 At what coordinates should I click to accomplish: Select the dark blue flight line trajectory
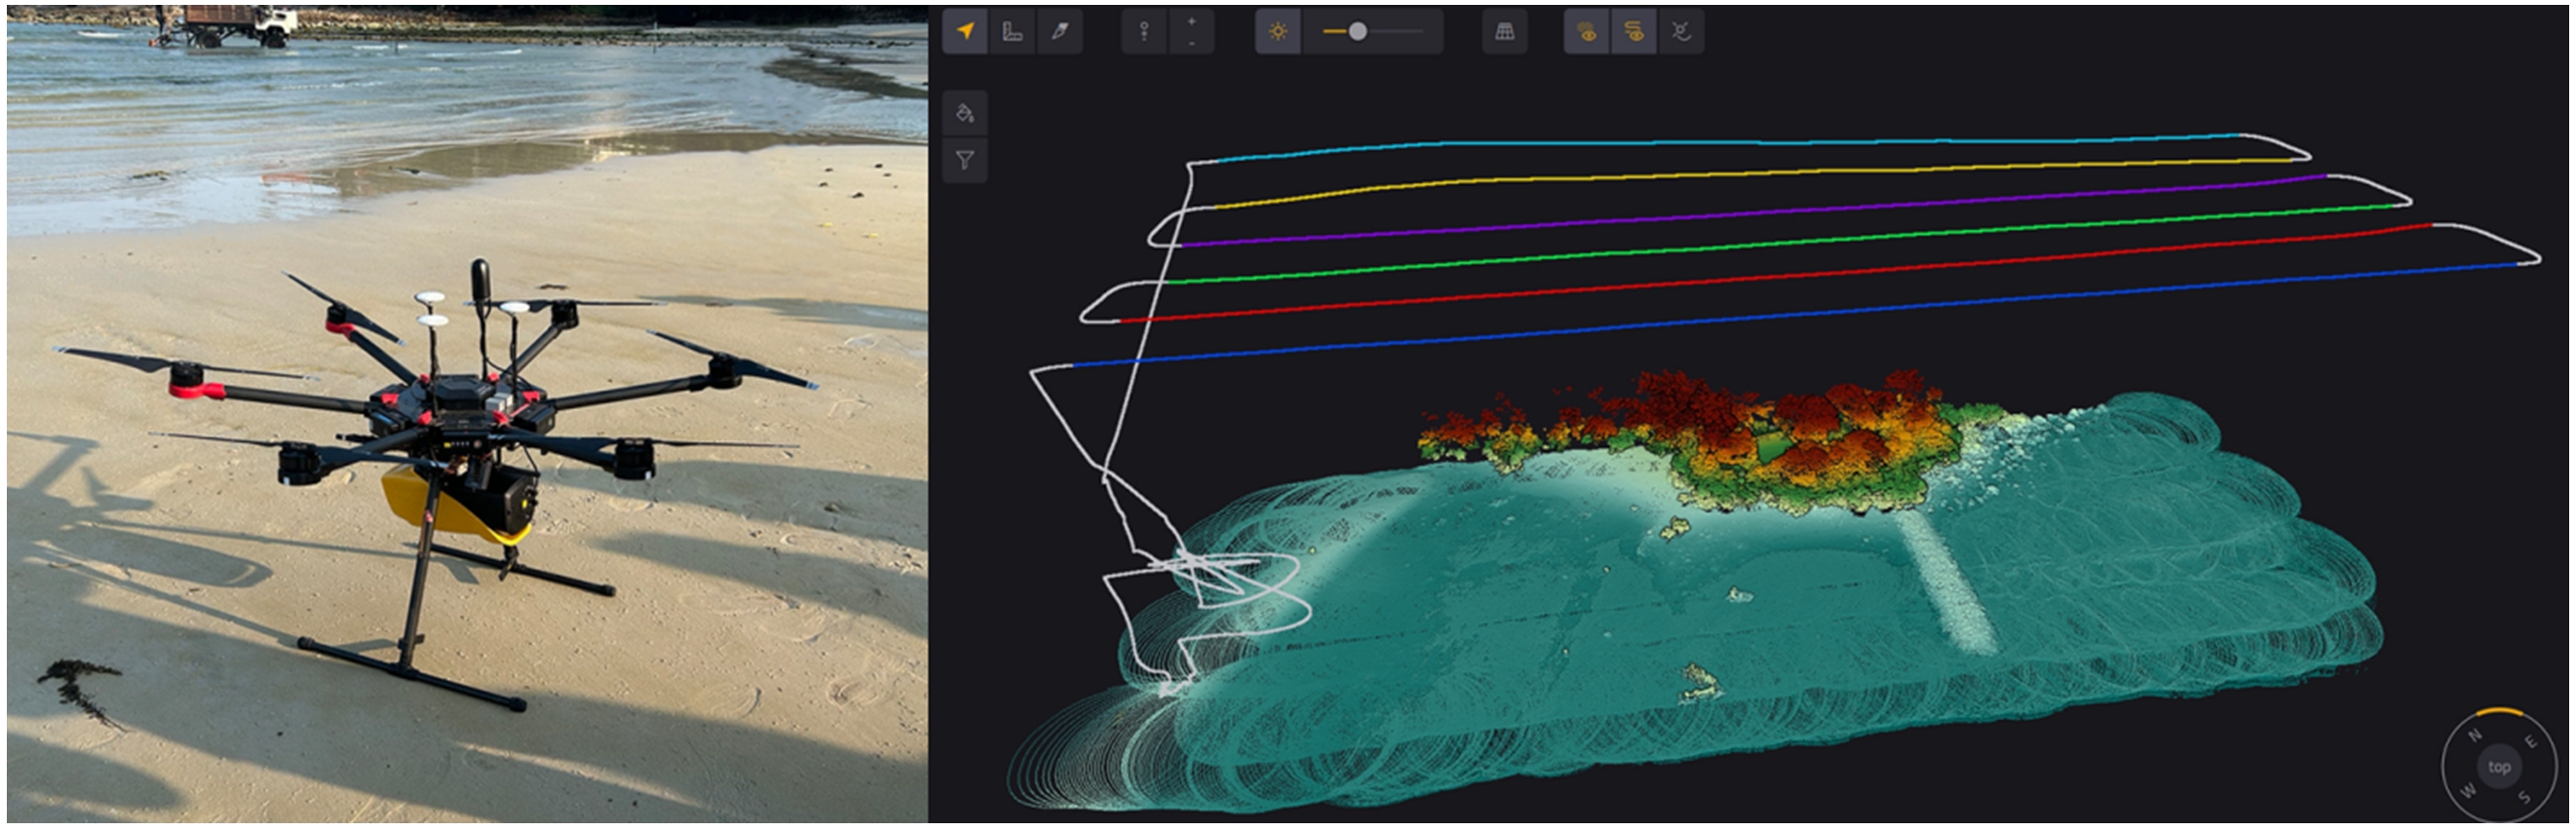(x=1795, y=314)
